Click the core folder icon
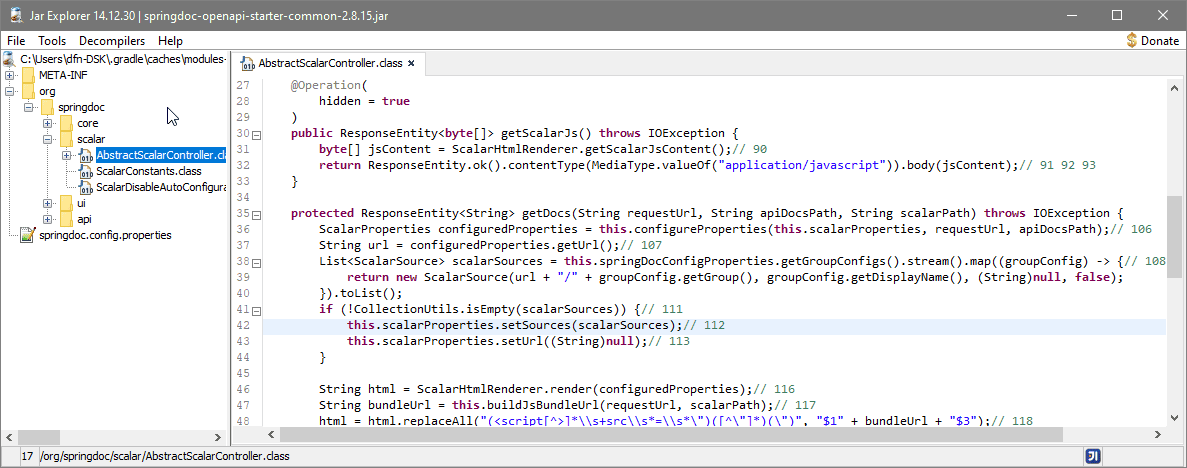 (66, 123)
